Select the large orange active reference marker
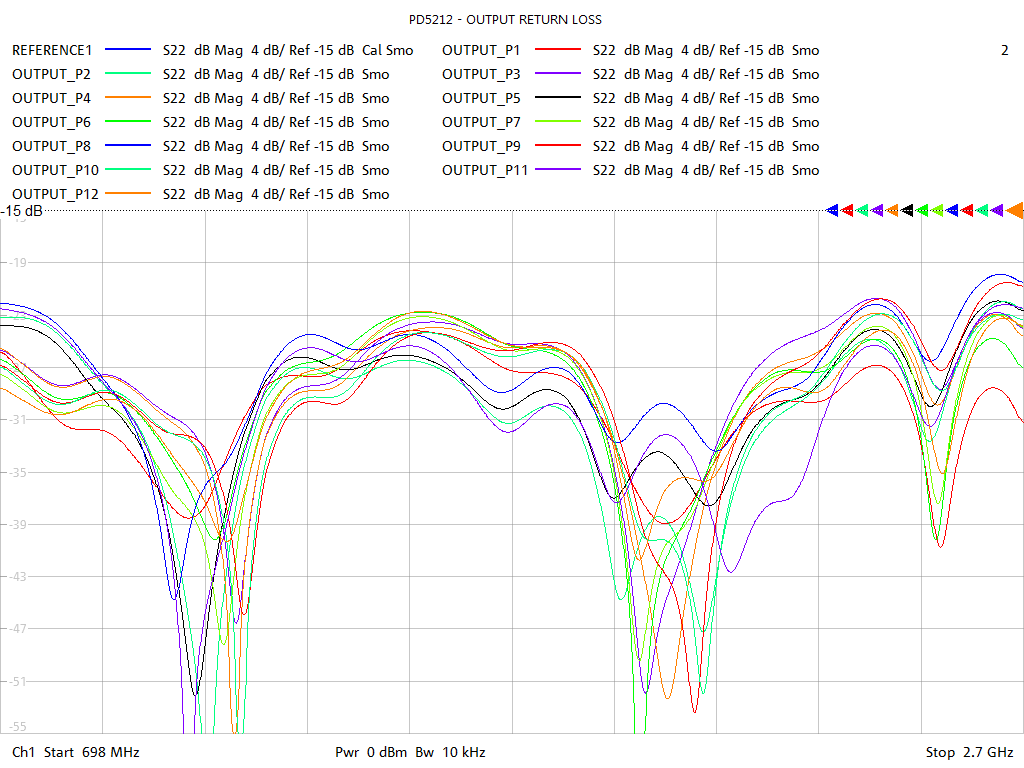The height and width of the screenshot is (768, 1024). pyautogui.click(x=1015, y=210)
